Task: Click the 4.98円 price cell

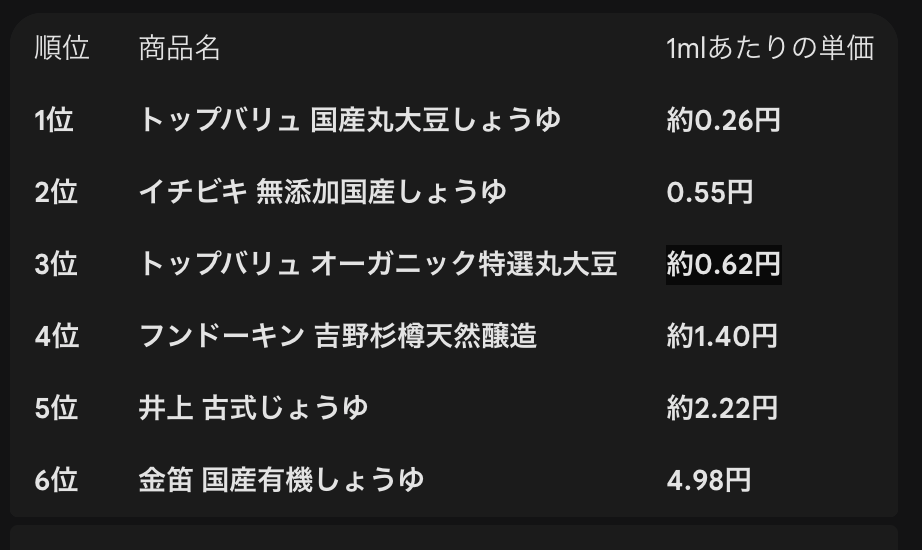Action: click(x=709, y=480)
